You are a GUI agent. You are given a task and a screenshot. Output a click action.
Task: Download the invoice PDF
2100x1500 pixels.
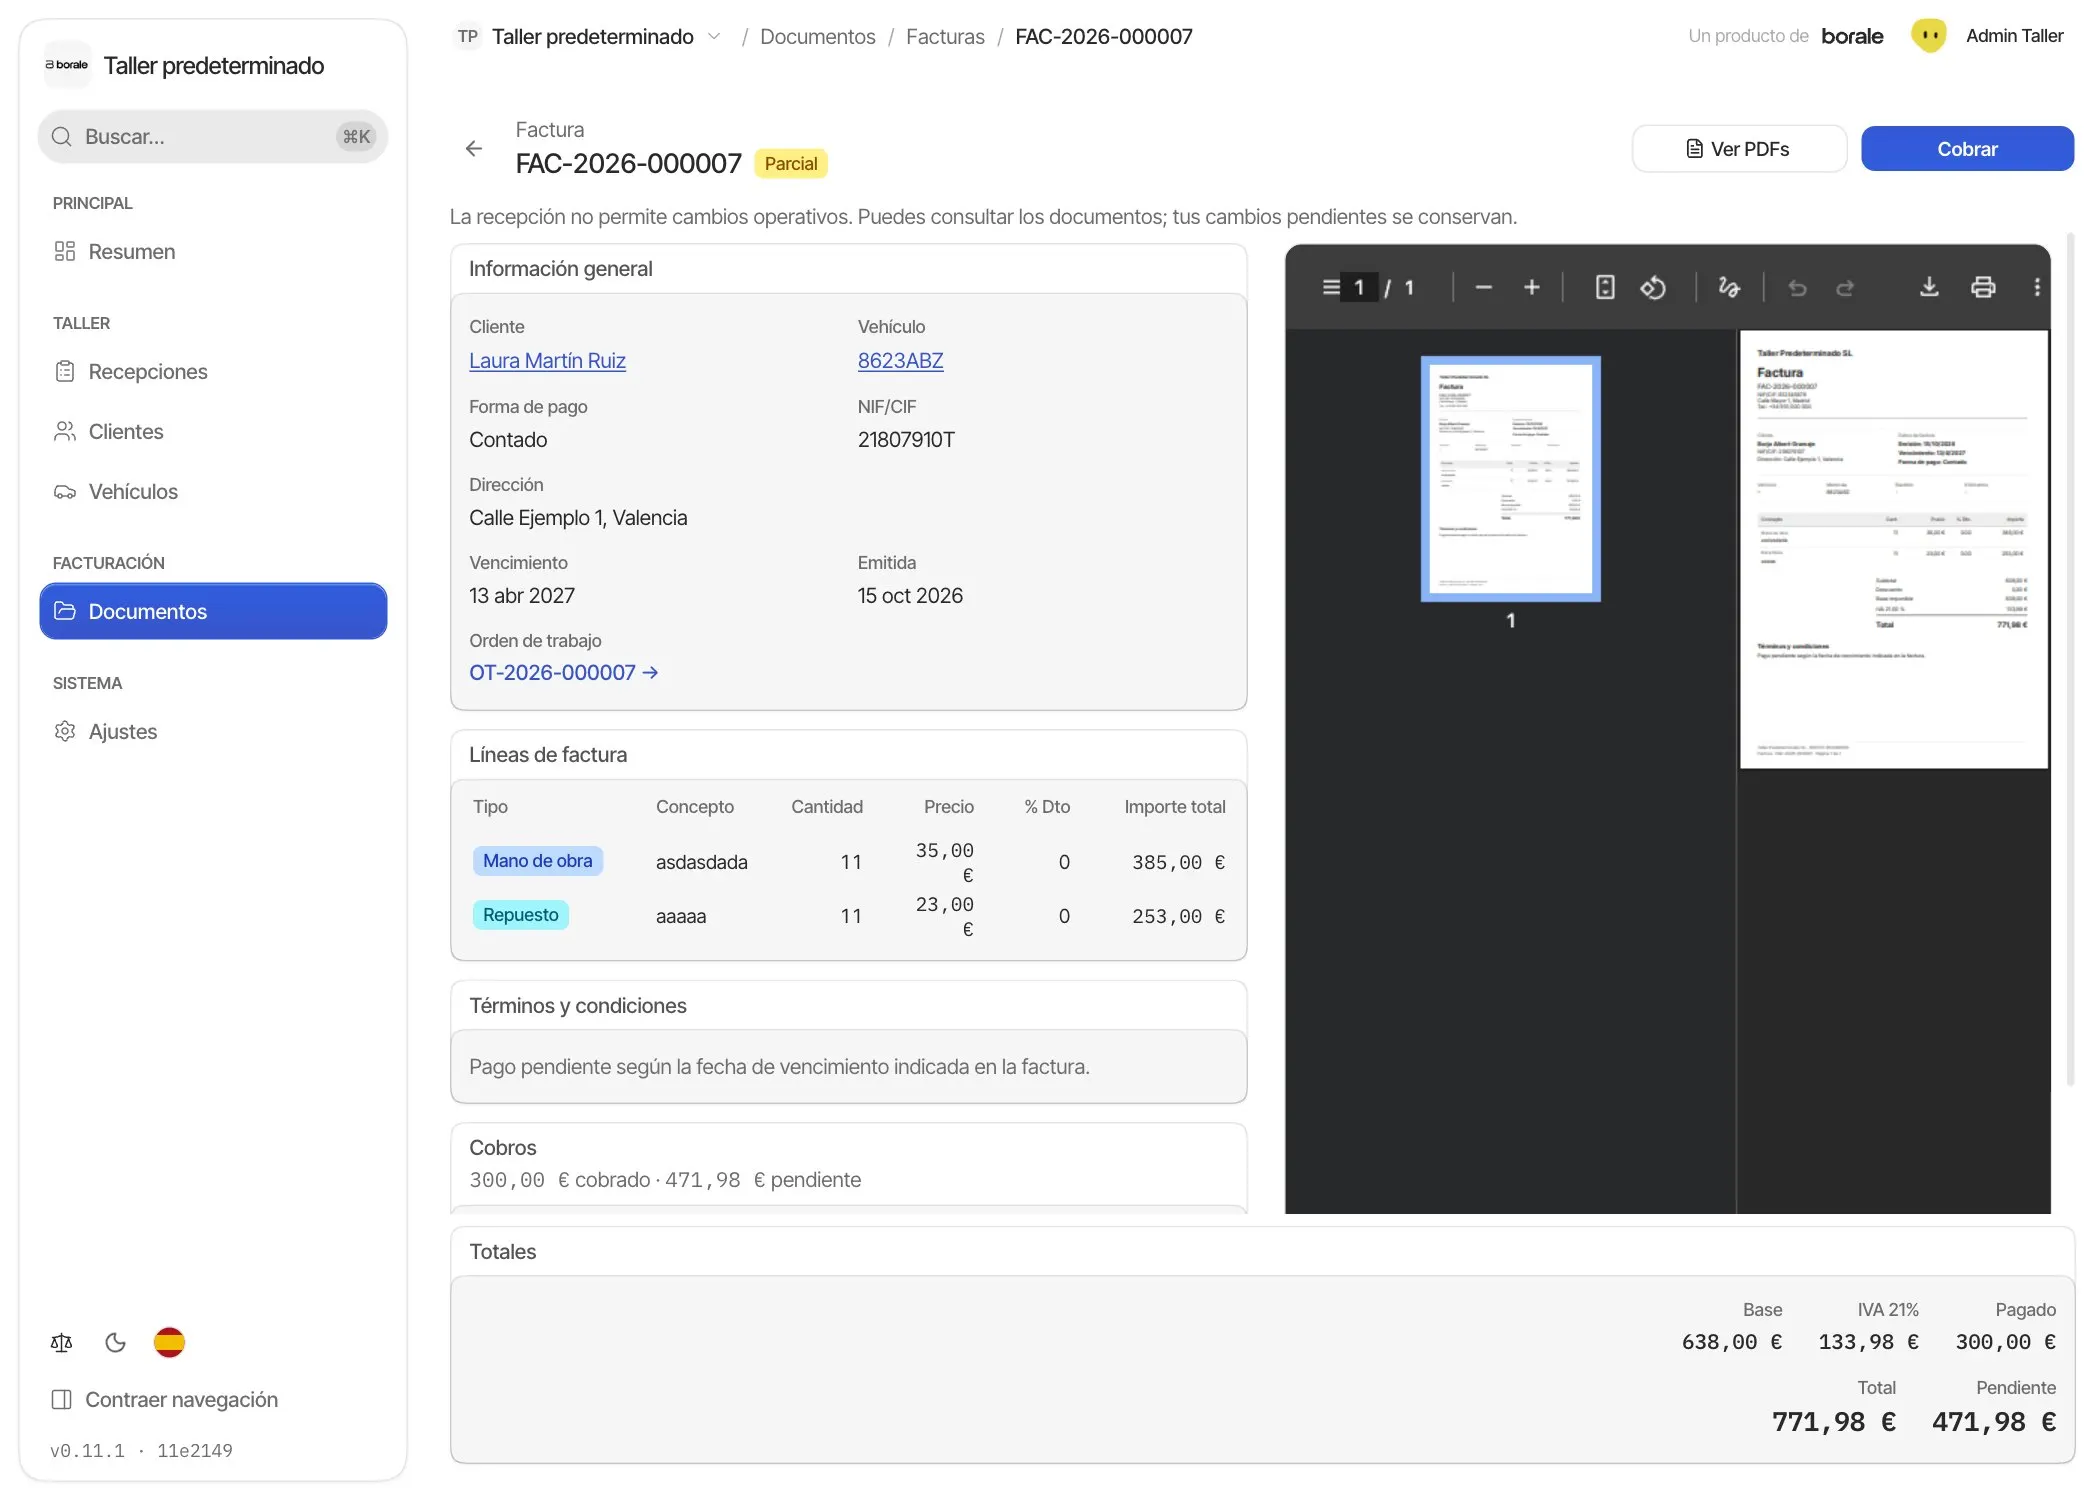click(1929, 288)
